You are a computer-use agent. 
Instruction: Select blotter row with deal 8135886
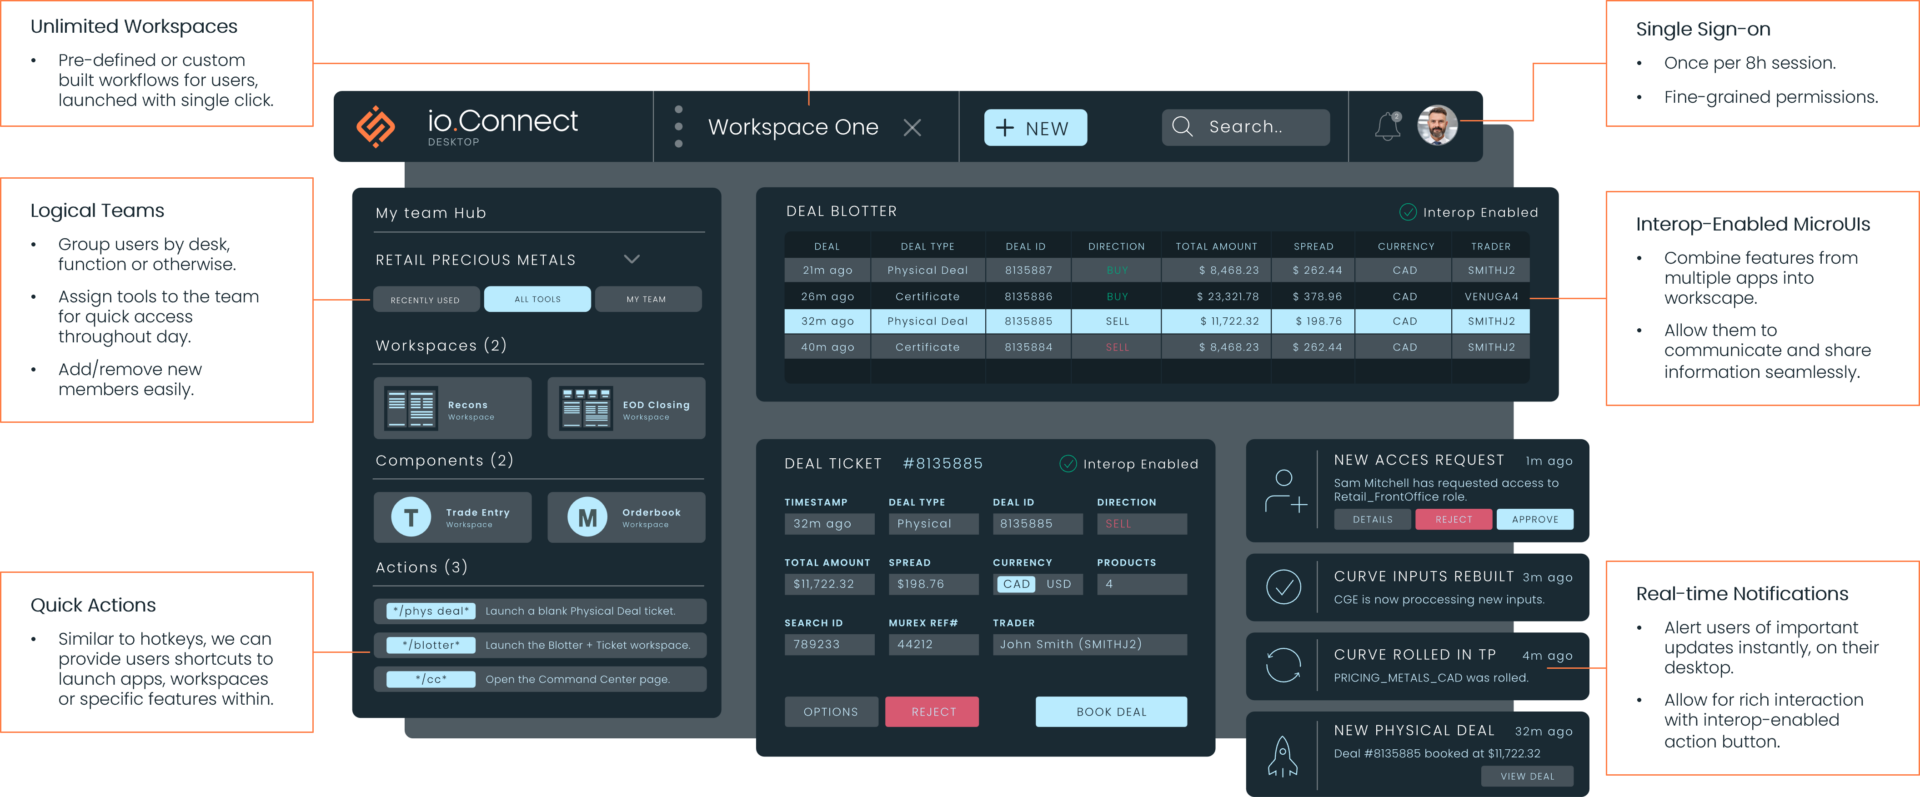1157,296
